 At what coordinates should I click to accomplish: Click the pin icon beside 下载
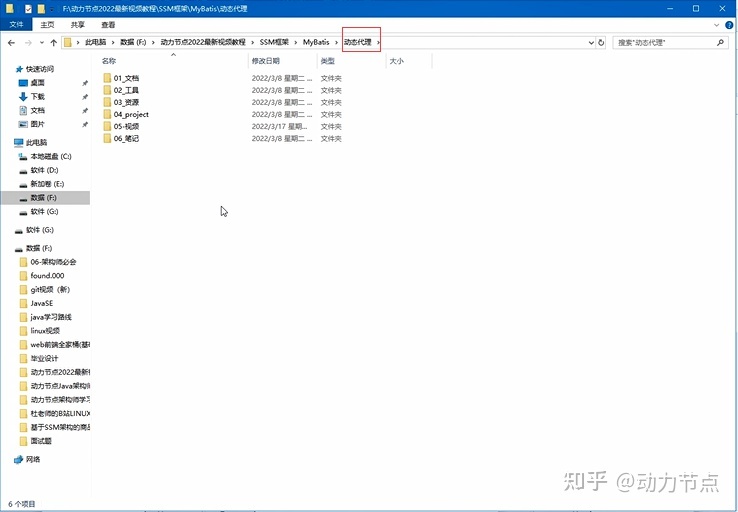tap(85, 97)
